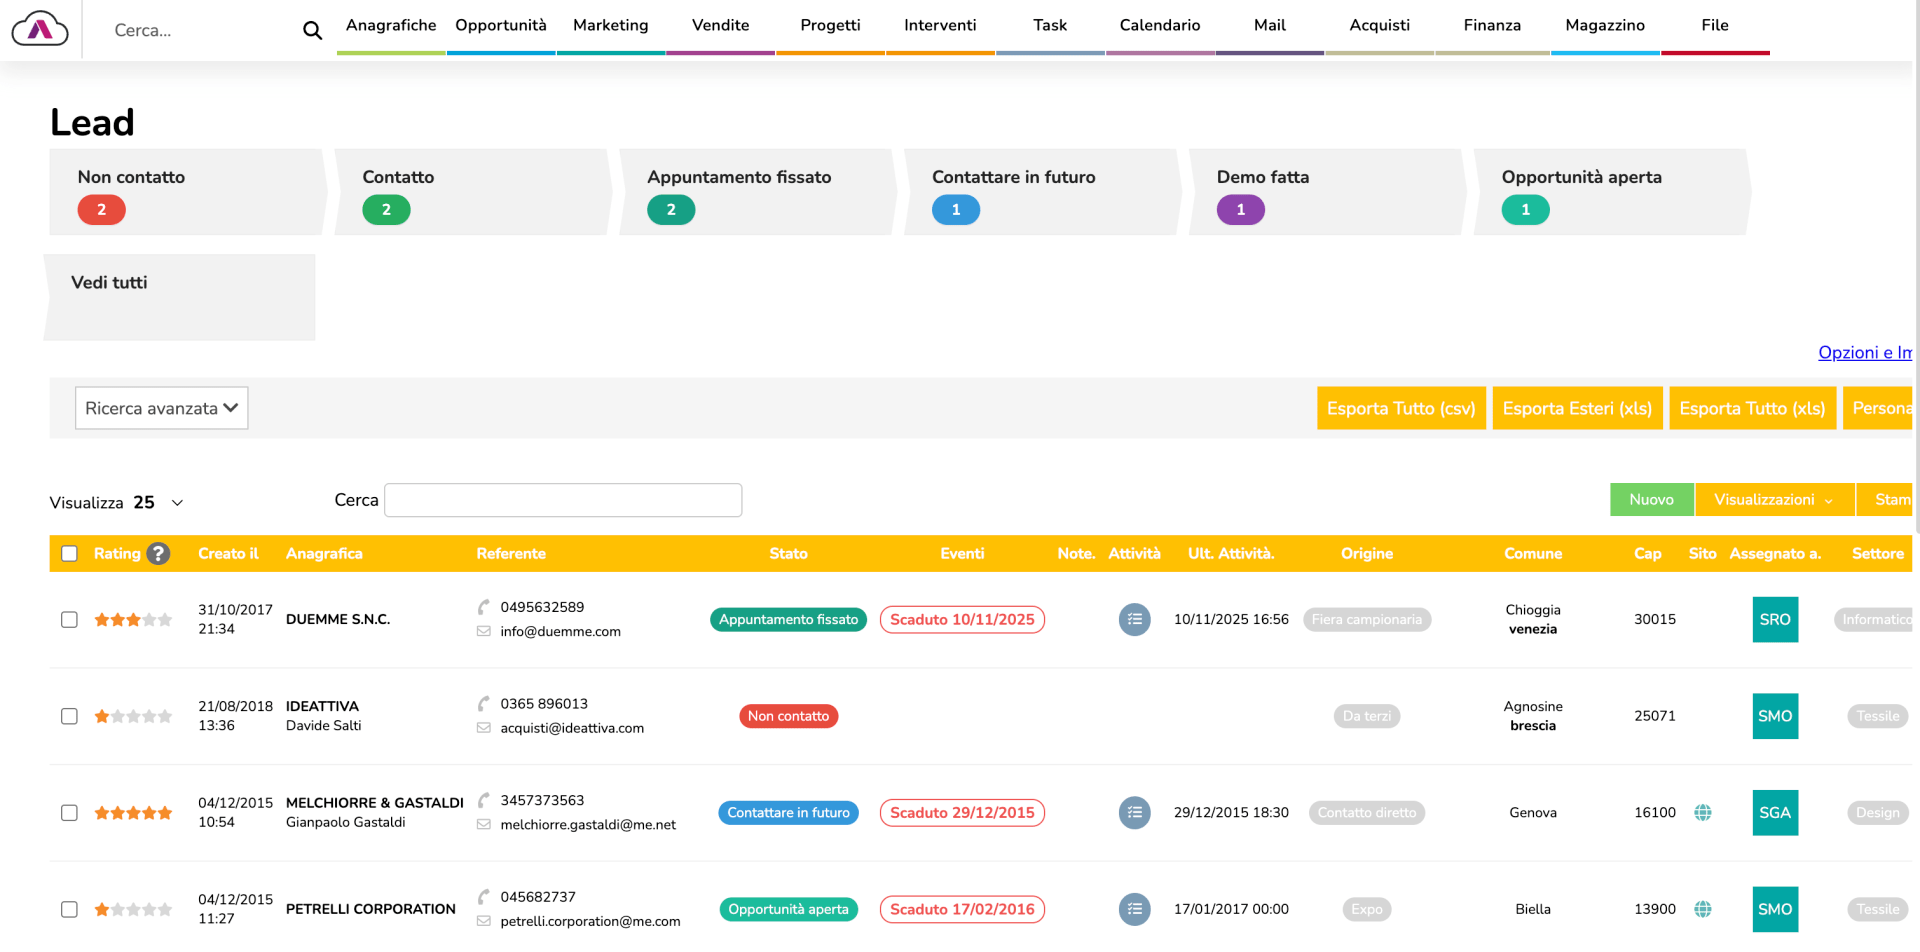This screenshot has width=1920, height=952.
Task: Click the green Nuovo button
Action: 1651,500
